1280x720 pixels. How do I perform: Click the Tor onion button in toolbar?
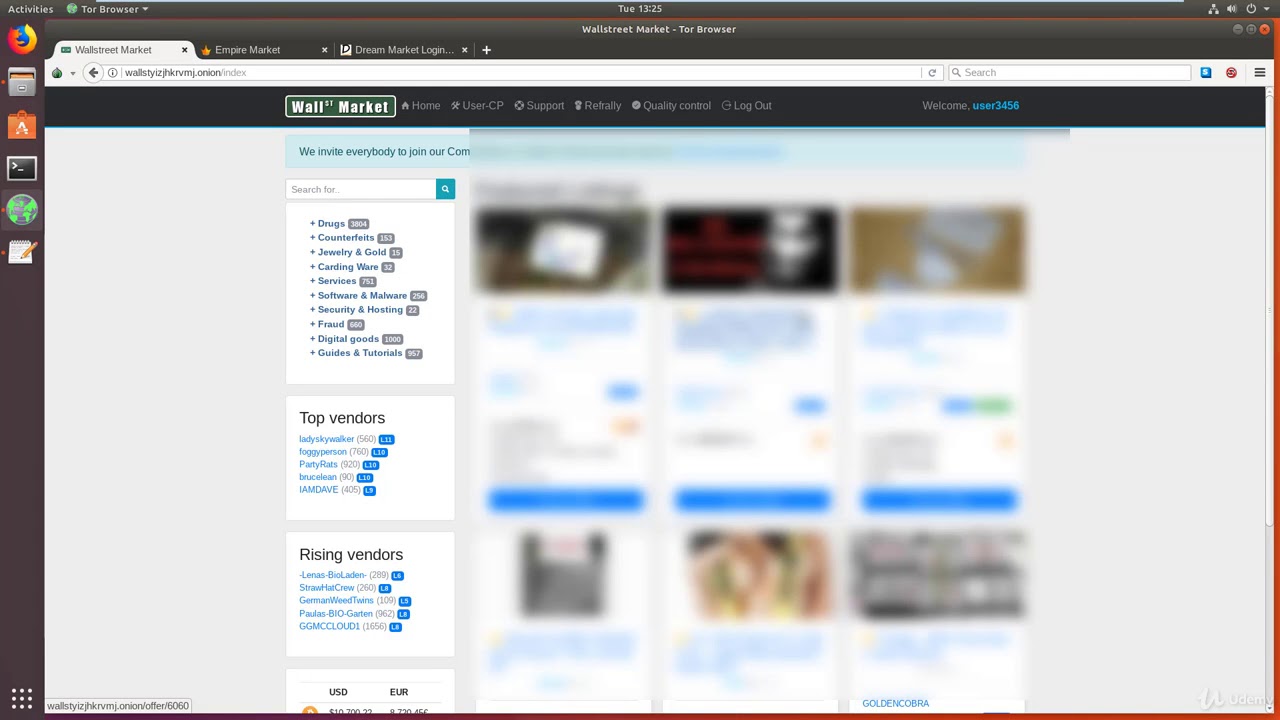tap(57, 73)
